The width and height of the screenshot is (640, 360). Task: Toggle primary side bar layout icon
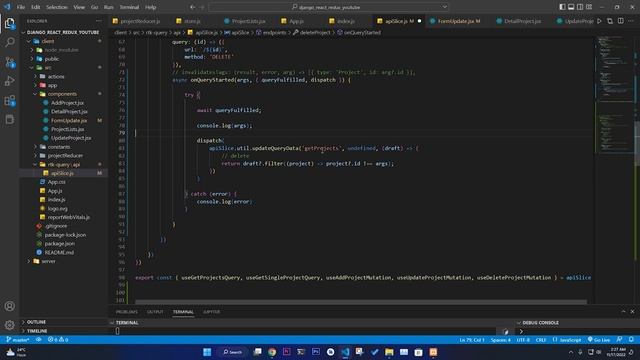click(562, 7)
